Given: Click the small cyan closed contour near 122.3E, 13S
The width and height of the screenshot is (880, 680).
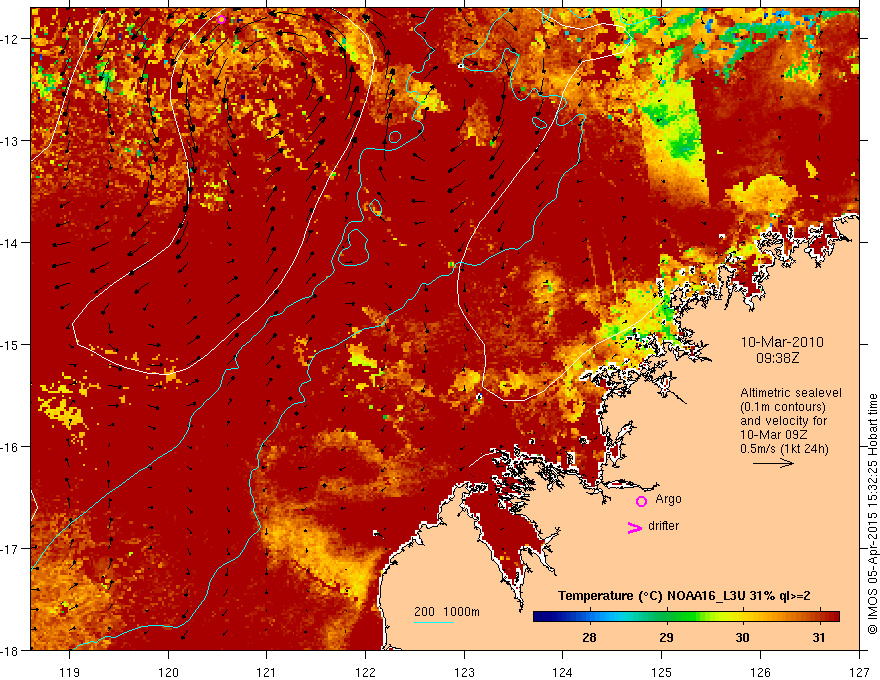Looking at the screenshot, I should tap(395, 137).
